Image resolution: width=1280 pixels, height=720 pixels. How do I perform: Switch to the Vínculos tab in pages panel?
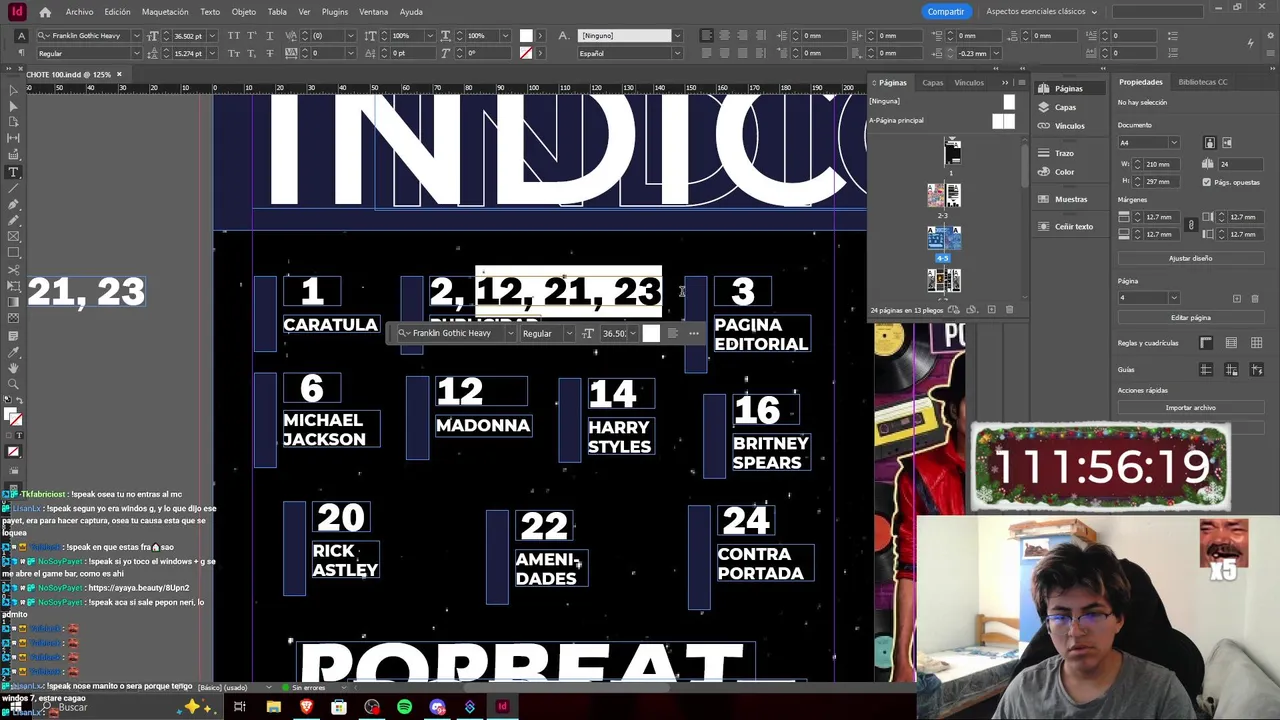pyautogui.click(x=969, y=82)
